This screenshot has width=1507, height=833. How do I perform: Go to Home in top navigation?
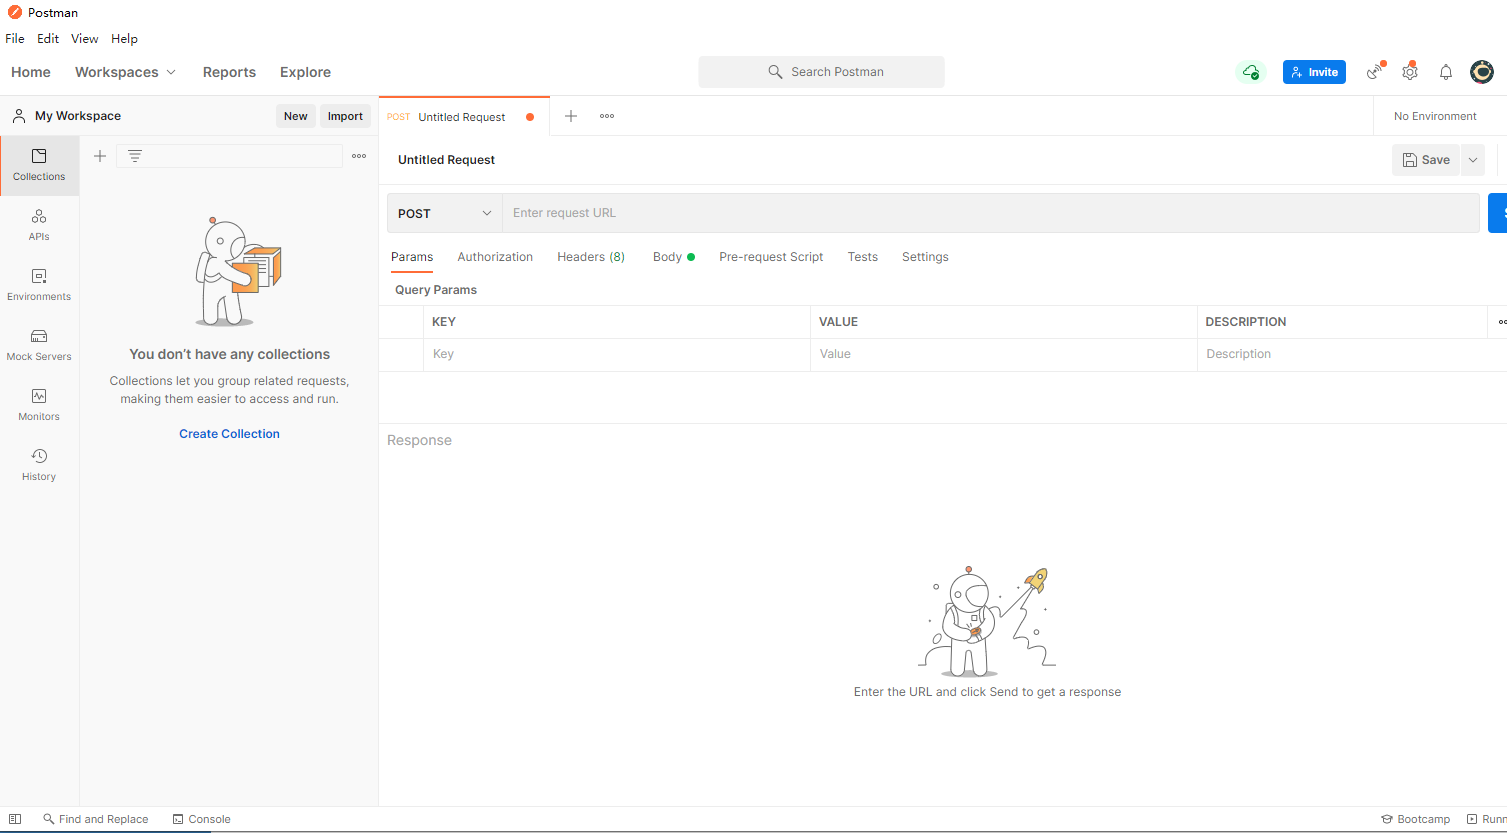[31, 72]
